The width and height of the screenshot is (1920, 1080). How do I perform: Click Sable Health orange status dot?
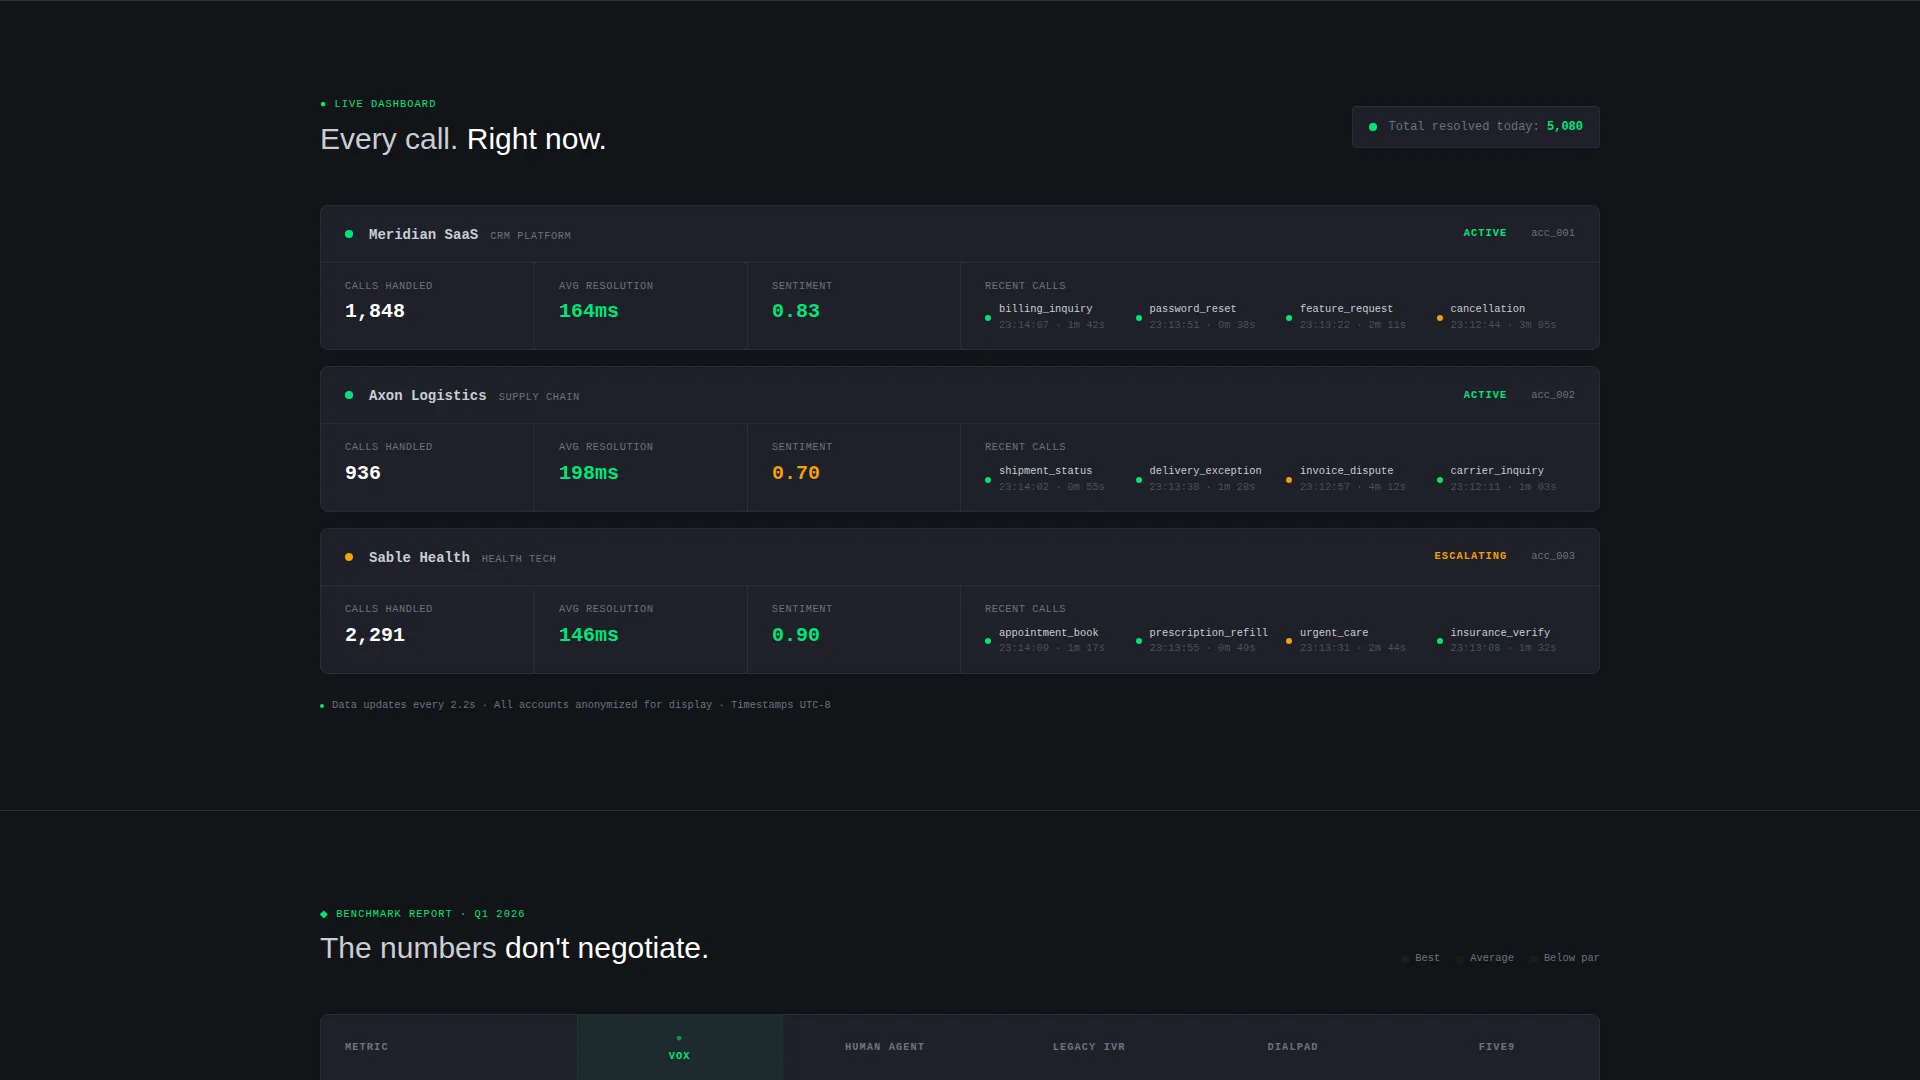[x=349, y=558]
